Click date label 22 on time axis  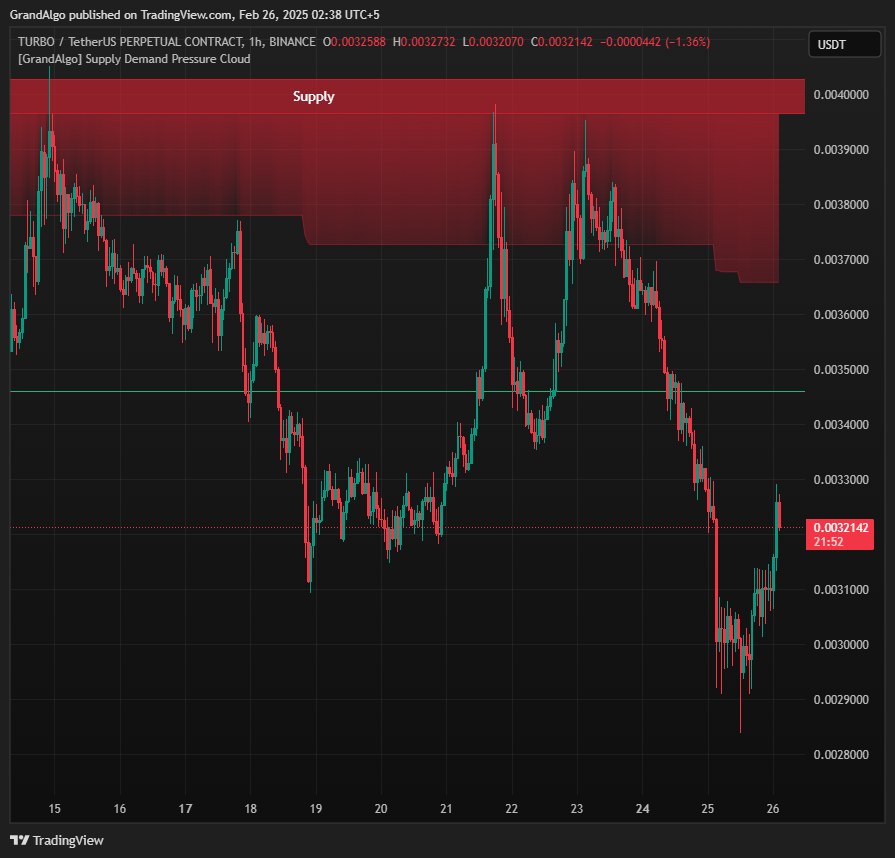click(x=511, y=808)
